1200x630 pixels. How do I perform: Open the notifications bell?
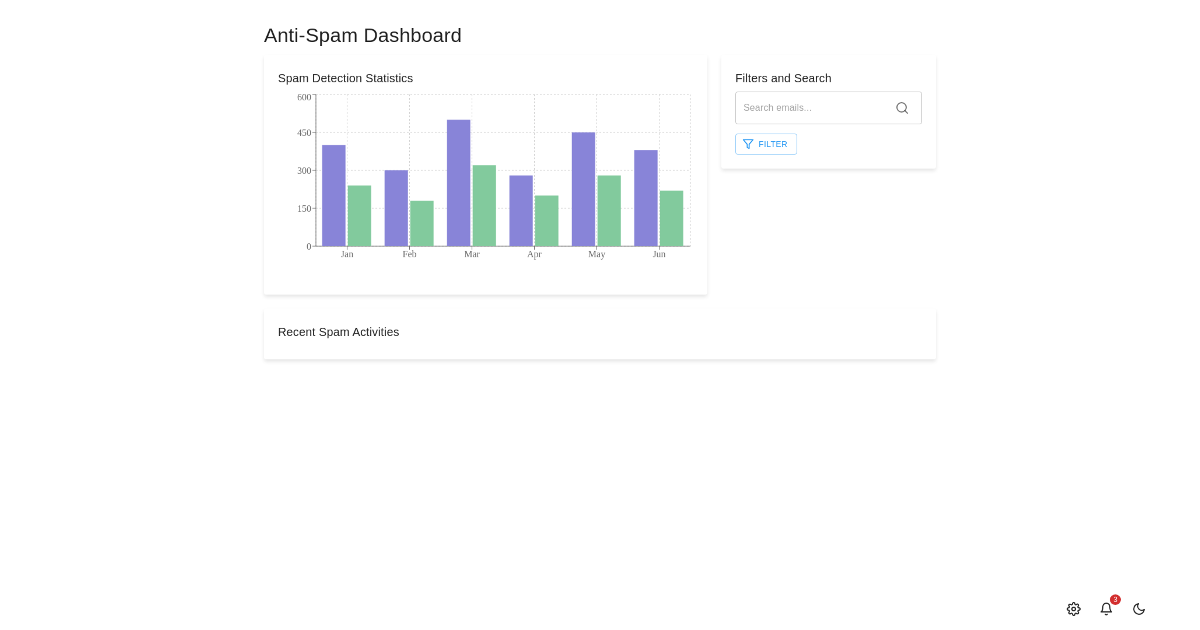[x=1106, y=609]
